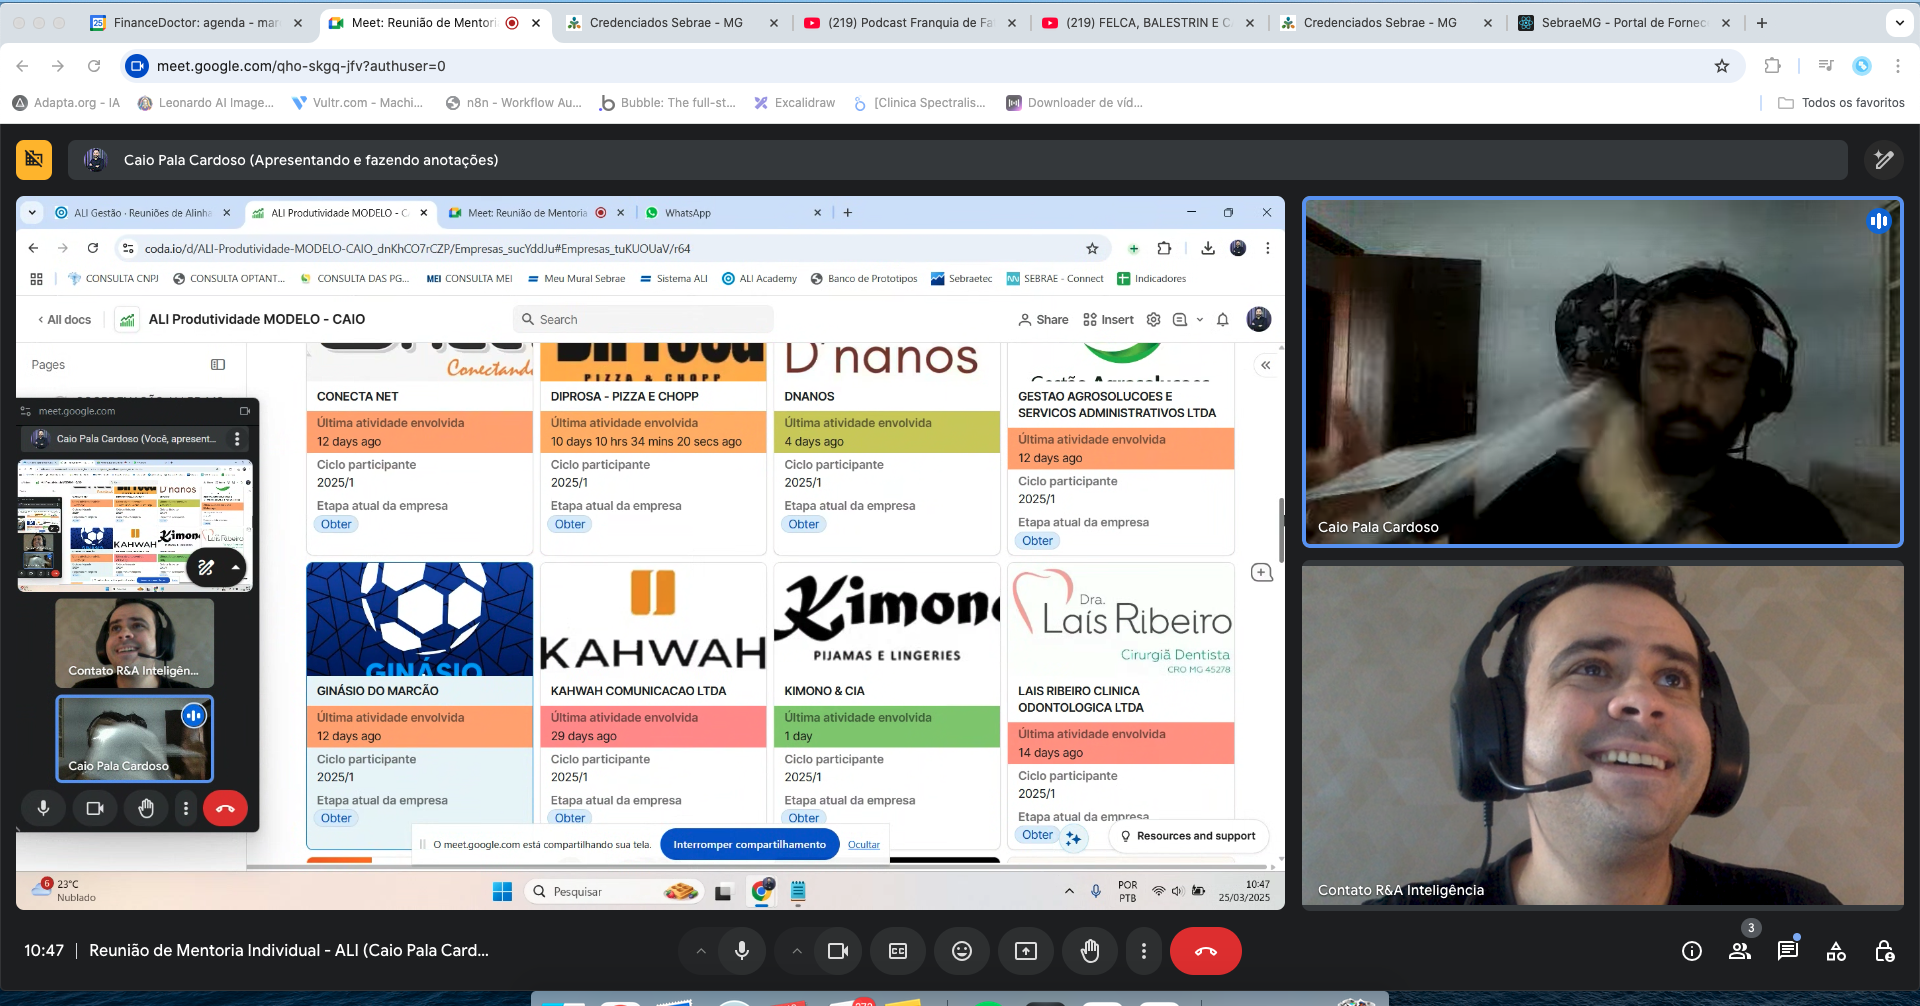The width and height of the screenshot is (1920, 1006).
Task: Open Meet's main more options menu
Action: click(1144, 951)
